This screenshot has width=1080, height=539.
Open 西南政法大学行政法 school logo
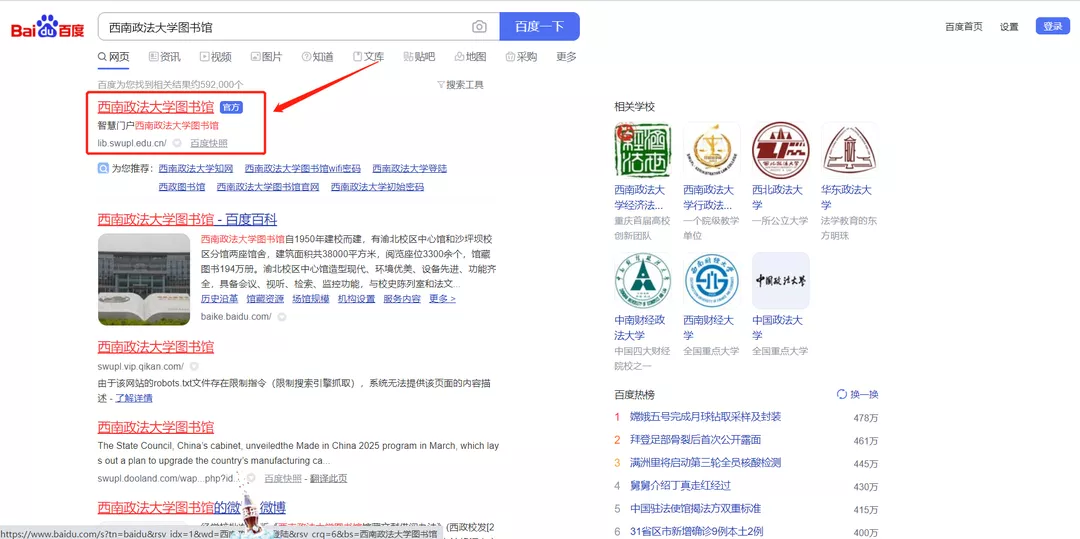coord(712,151)
